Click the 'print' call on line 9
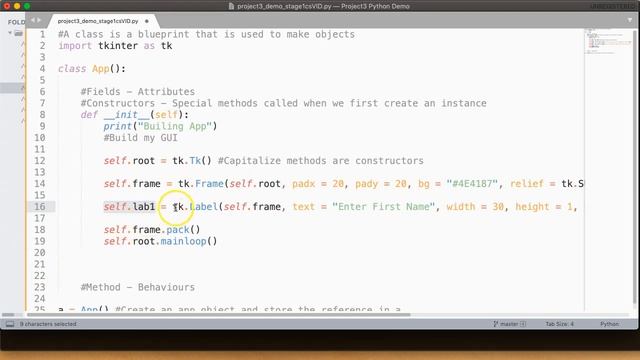 coord(118,126)
